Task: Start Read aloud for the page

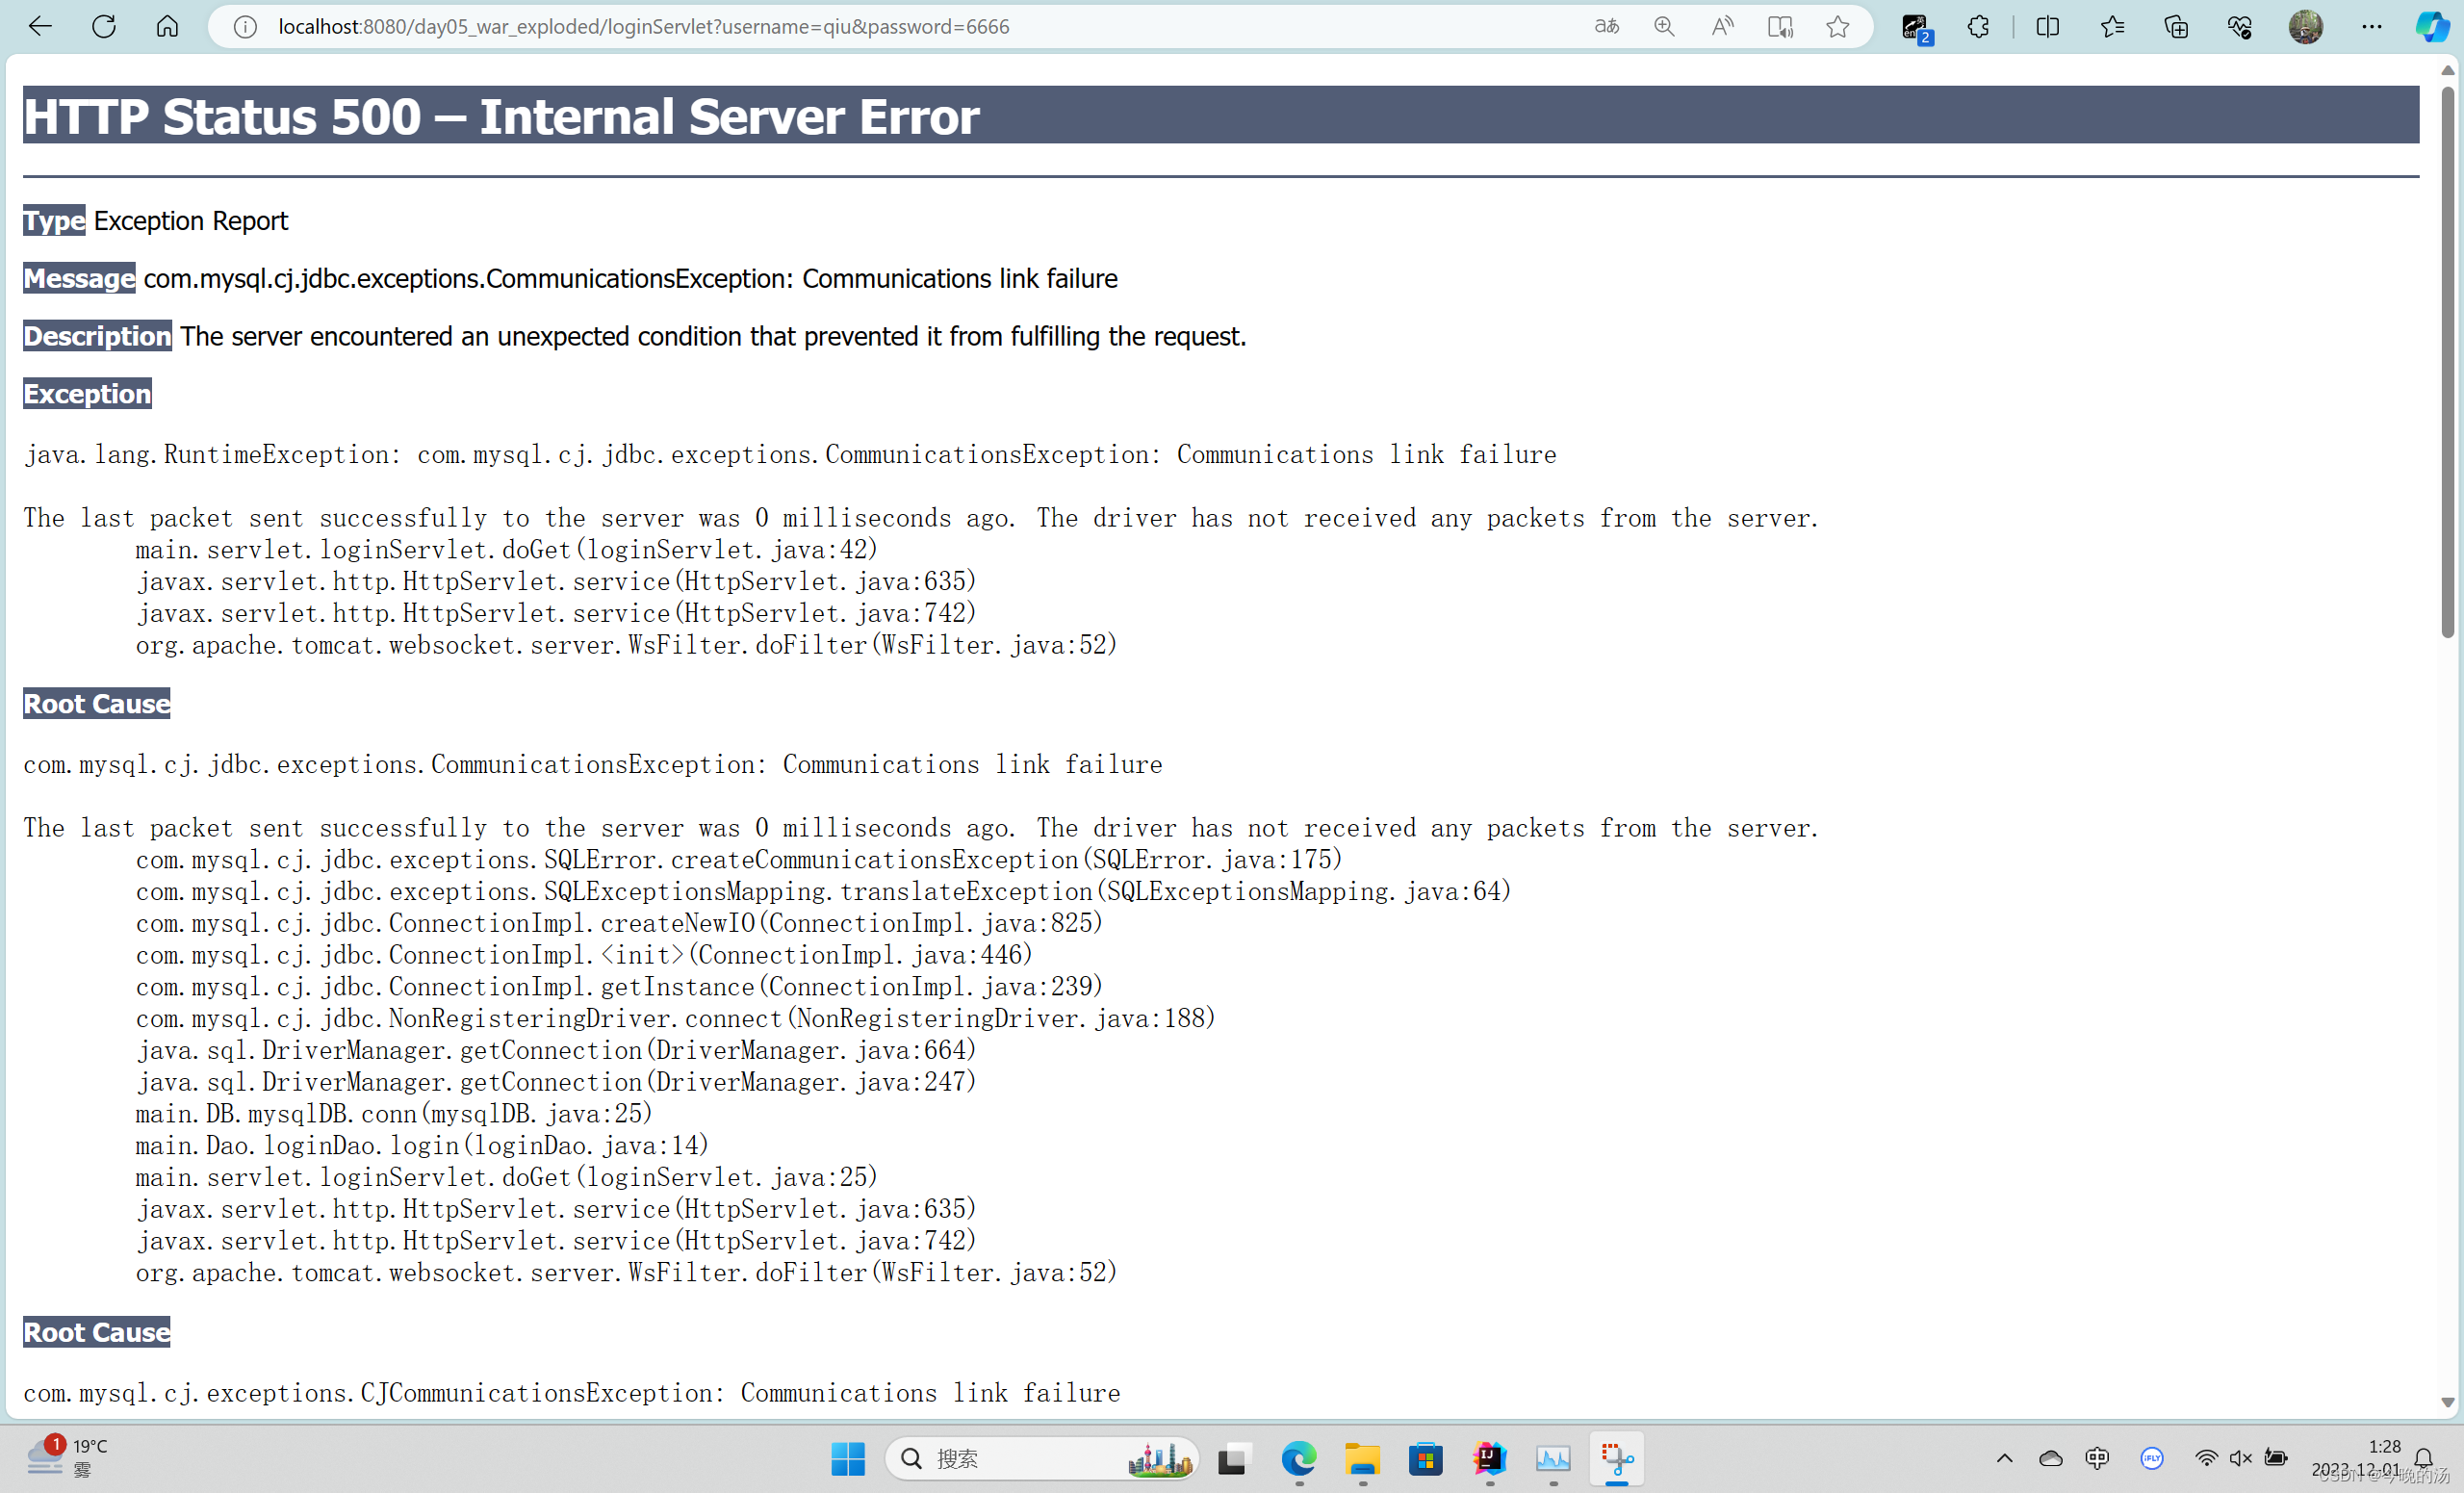Action: pyautogui.click(x=1722, y=26)
